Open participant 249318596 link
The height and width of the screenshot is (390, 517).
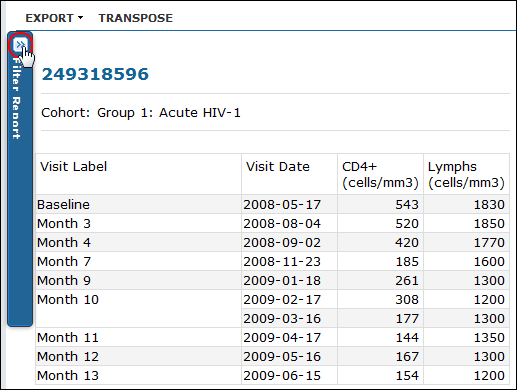coord(95,74)
